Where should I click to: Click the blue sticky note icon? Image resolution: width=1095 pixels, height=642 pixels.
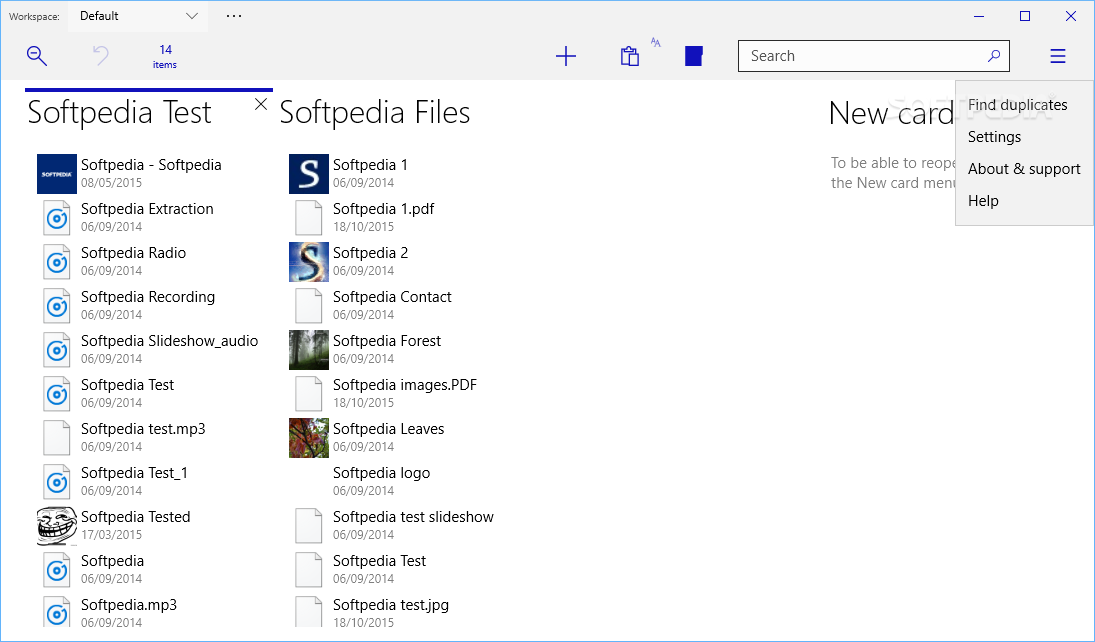(x=693, y=56)
